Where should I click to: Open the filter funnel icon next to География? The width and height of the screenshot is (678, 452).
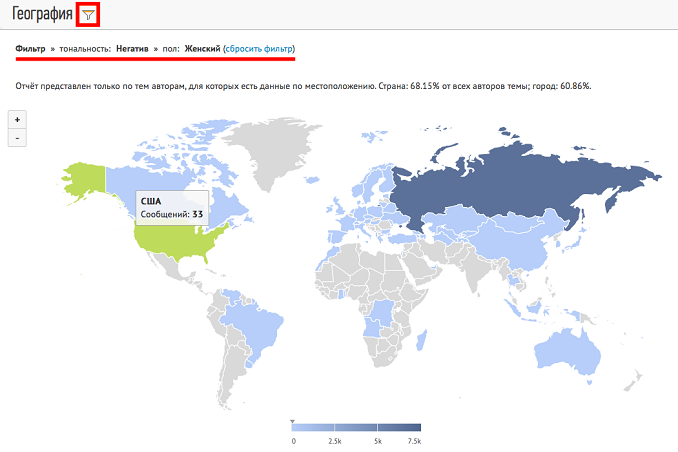(x=88, y=15)
